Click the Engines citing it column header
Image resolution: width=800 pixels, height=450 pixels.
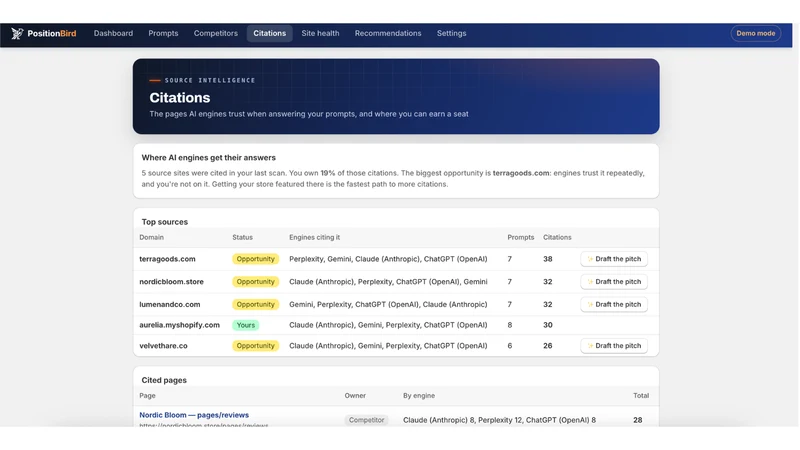pos(314,237)
